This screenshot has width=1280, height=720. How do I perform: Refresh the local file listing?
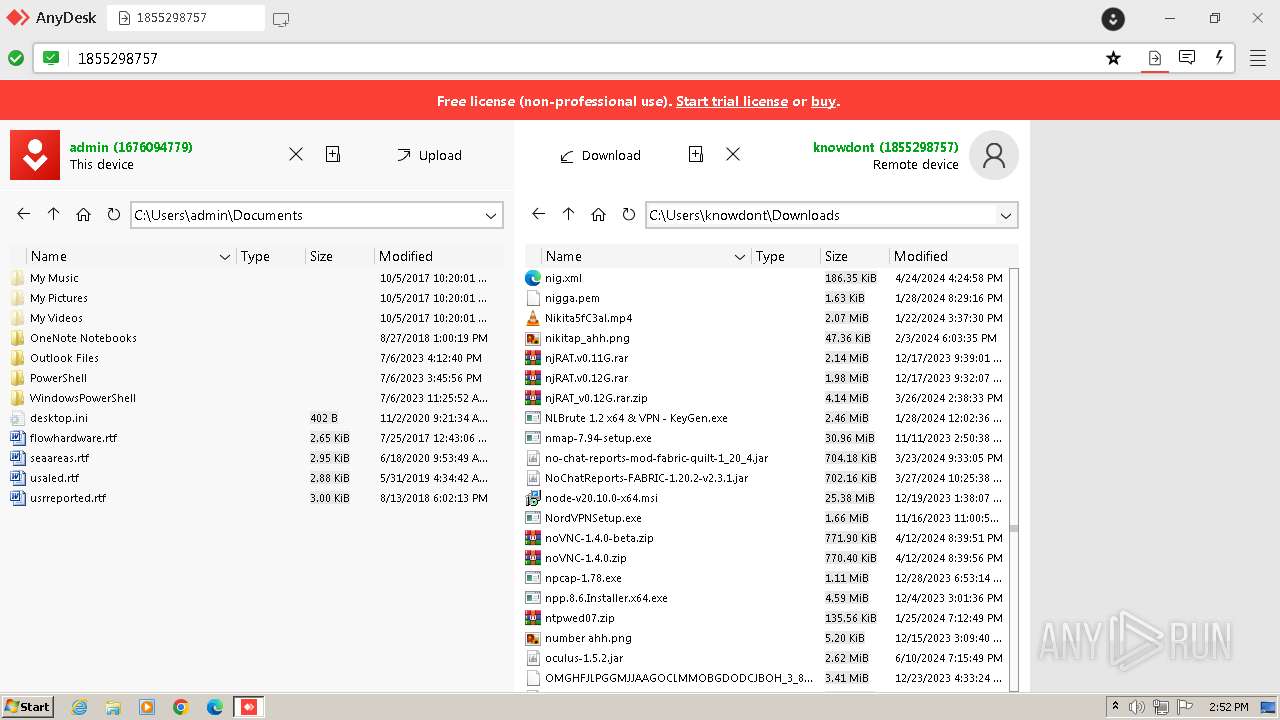113,214
